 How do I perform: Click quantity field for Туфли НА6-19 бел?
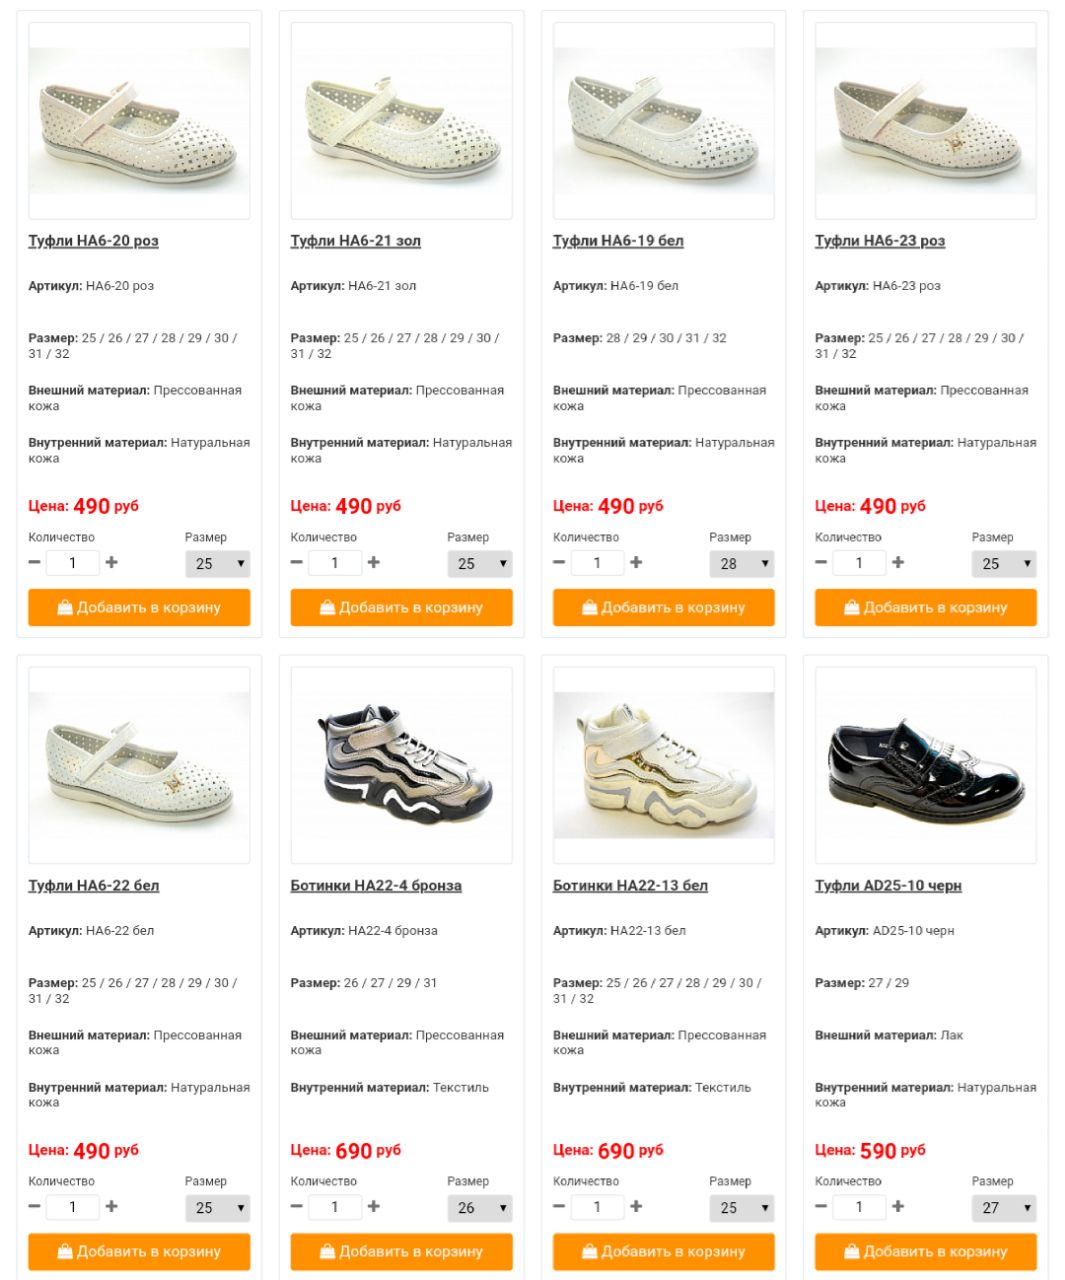597,563
